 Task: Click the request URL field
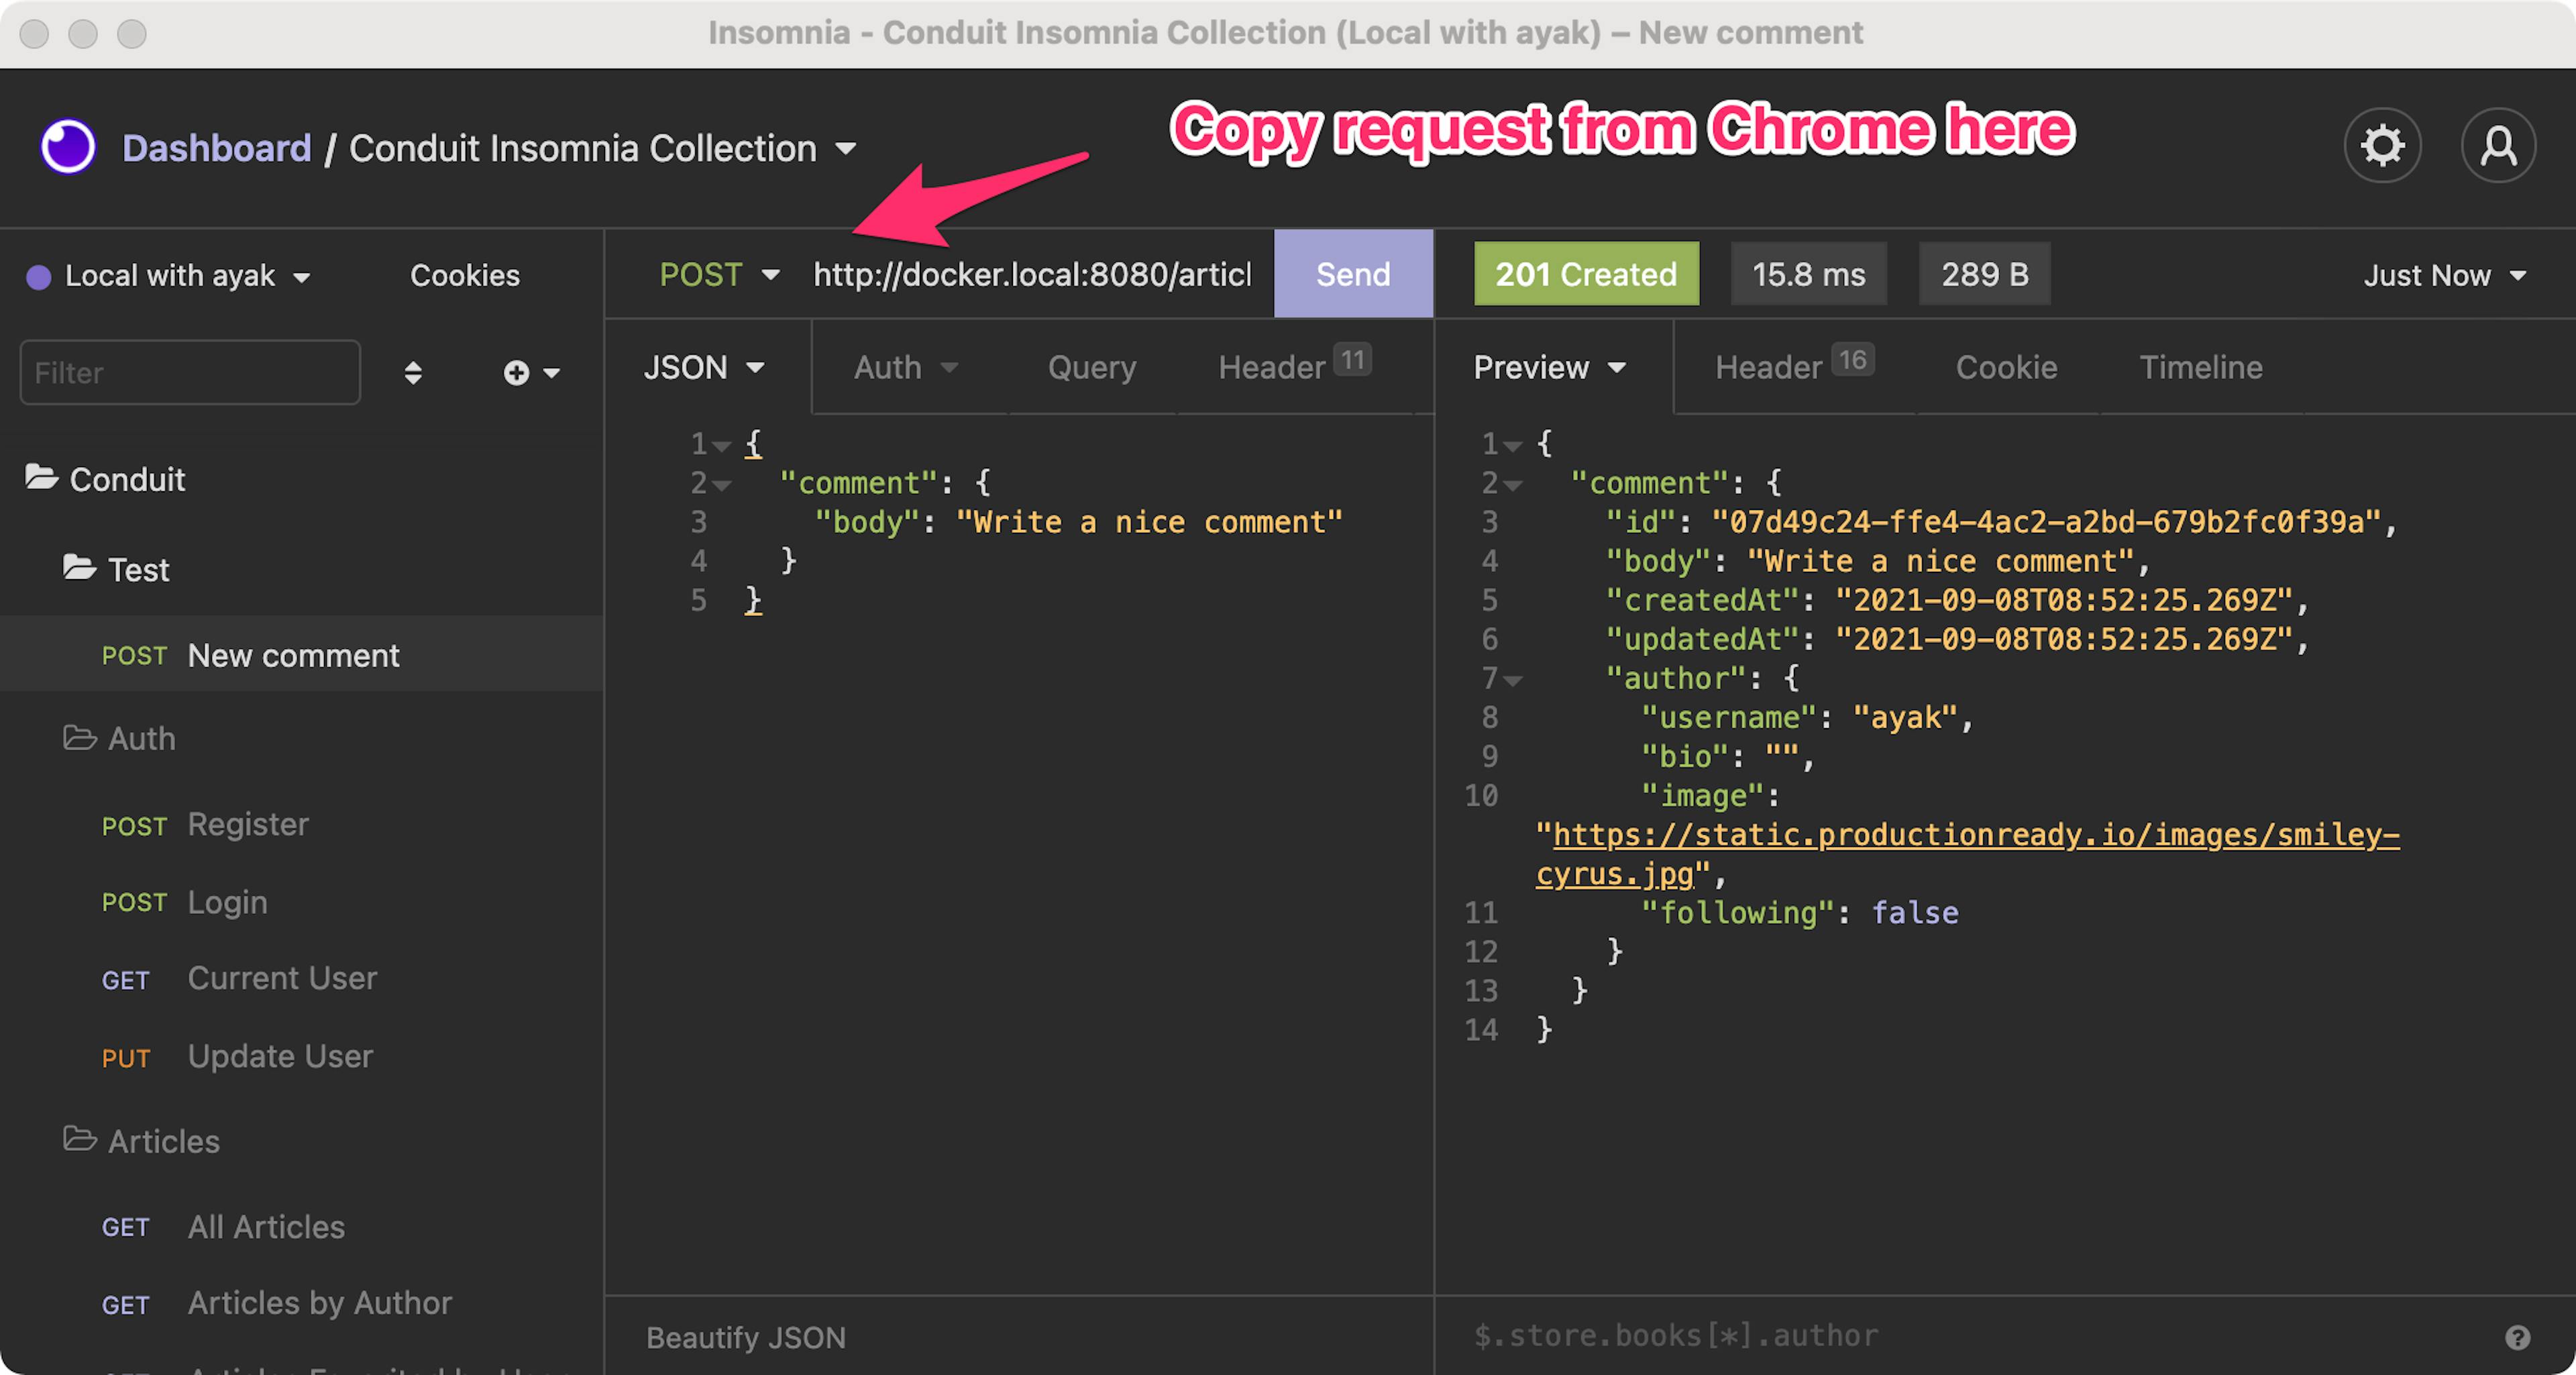tap(1033, 274)
